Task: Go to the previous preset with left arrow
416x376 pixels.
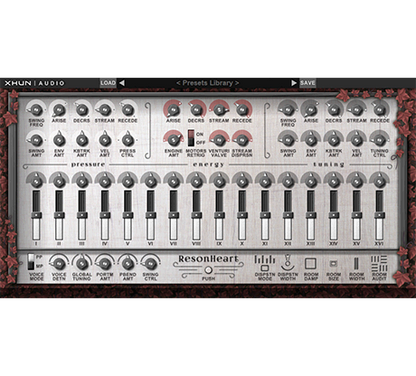Action: (x=122, y=83)
